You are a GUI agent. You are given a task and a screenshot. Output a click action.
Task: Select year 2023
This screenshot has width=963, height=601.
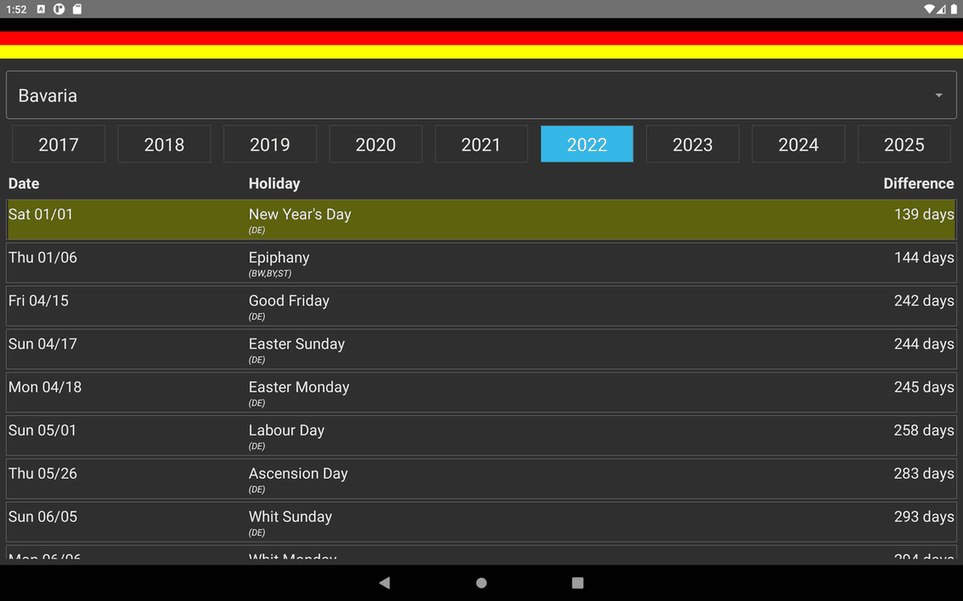click(692, 144)
